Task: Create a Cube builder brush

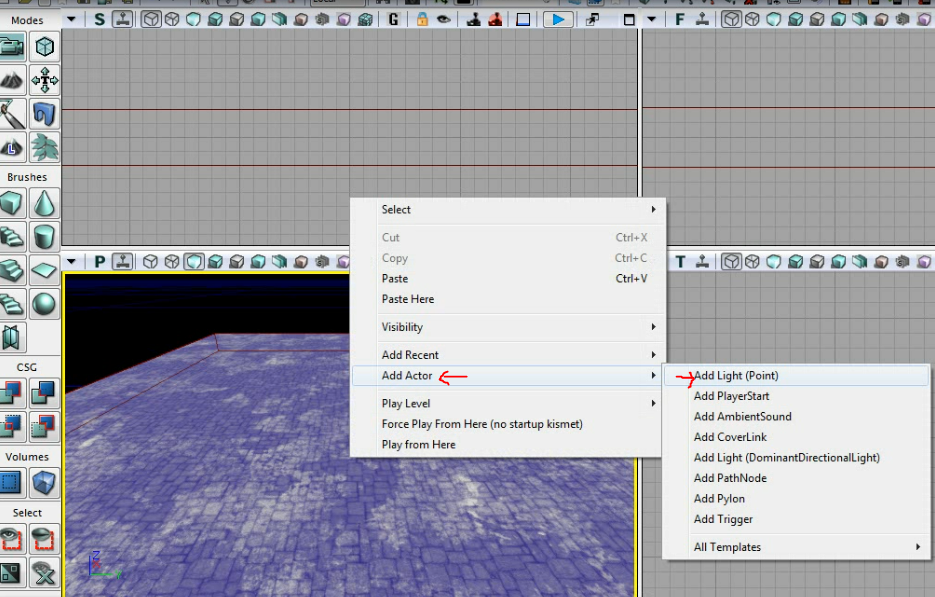Action: tap(12, 203)
